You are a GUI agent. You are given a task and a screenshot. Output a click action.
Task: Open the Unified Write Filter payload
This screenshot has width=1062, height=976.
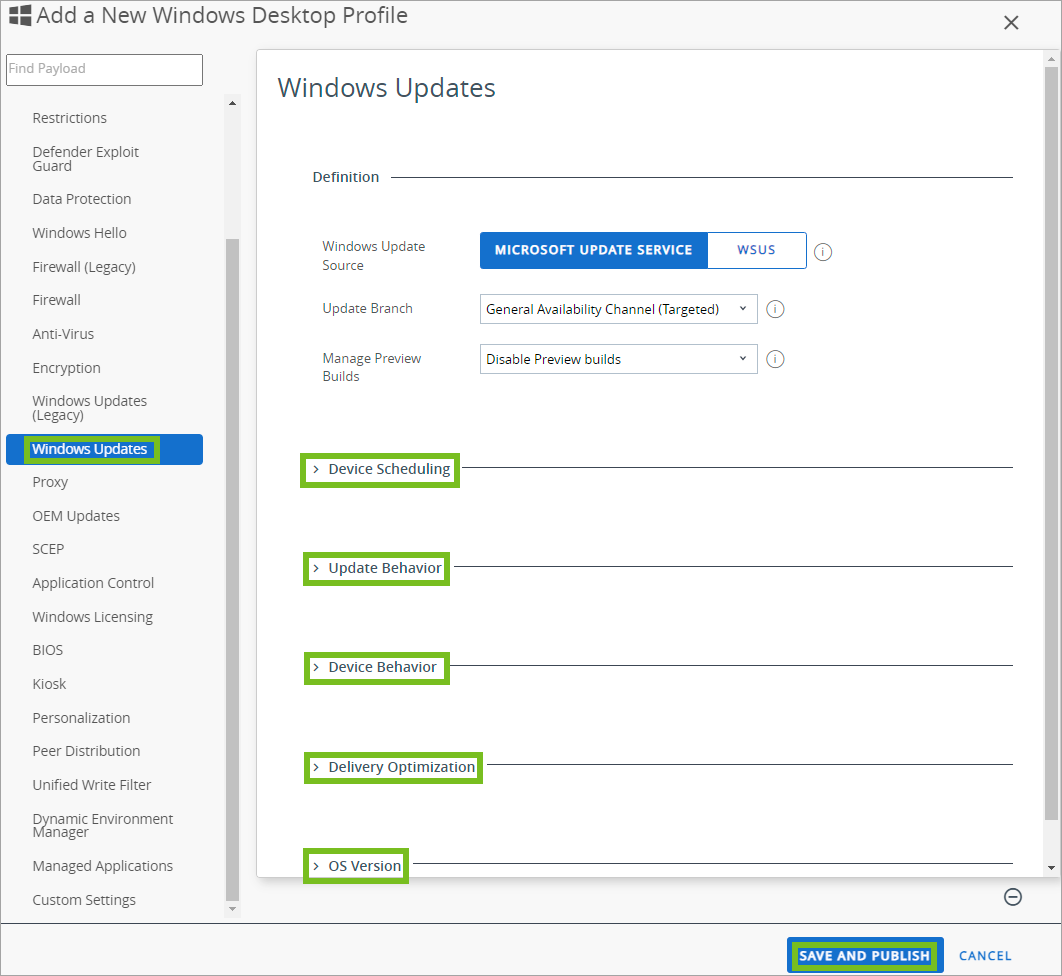91,785
